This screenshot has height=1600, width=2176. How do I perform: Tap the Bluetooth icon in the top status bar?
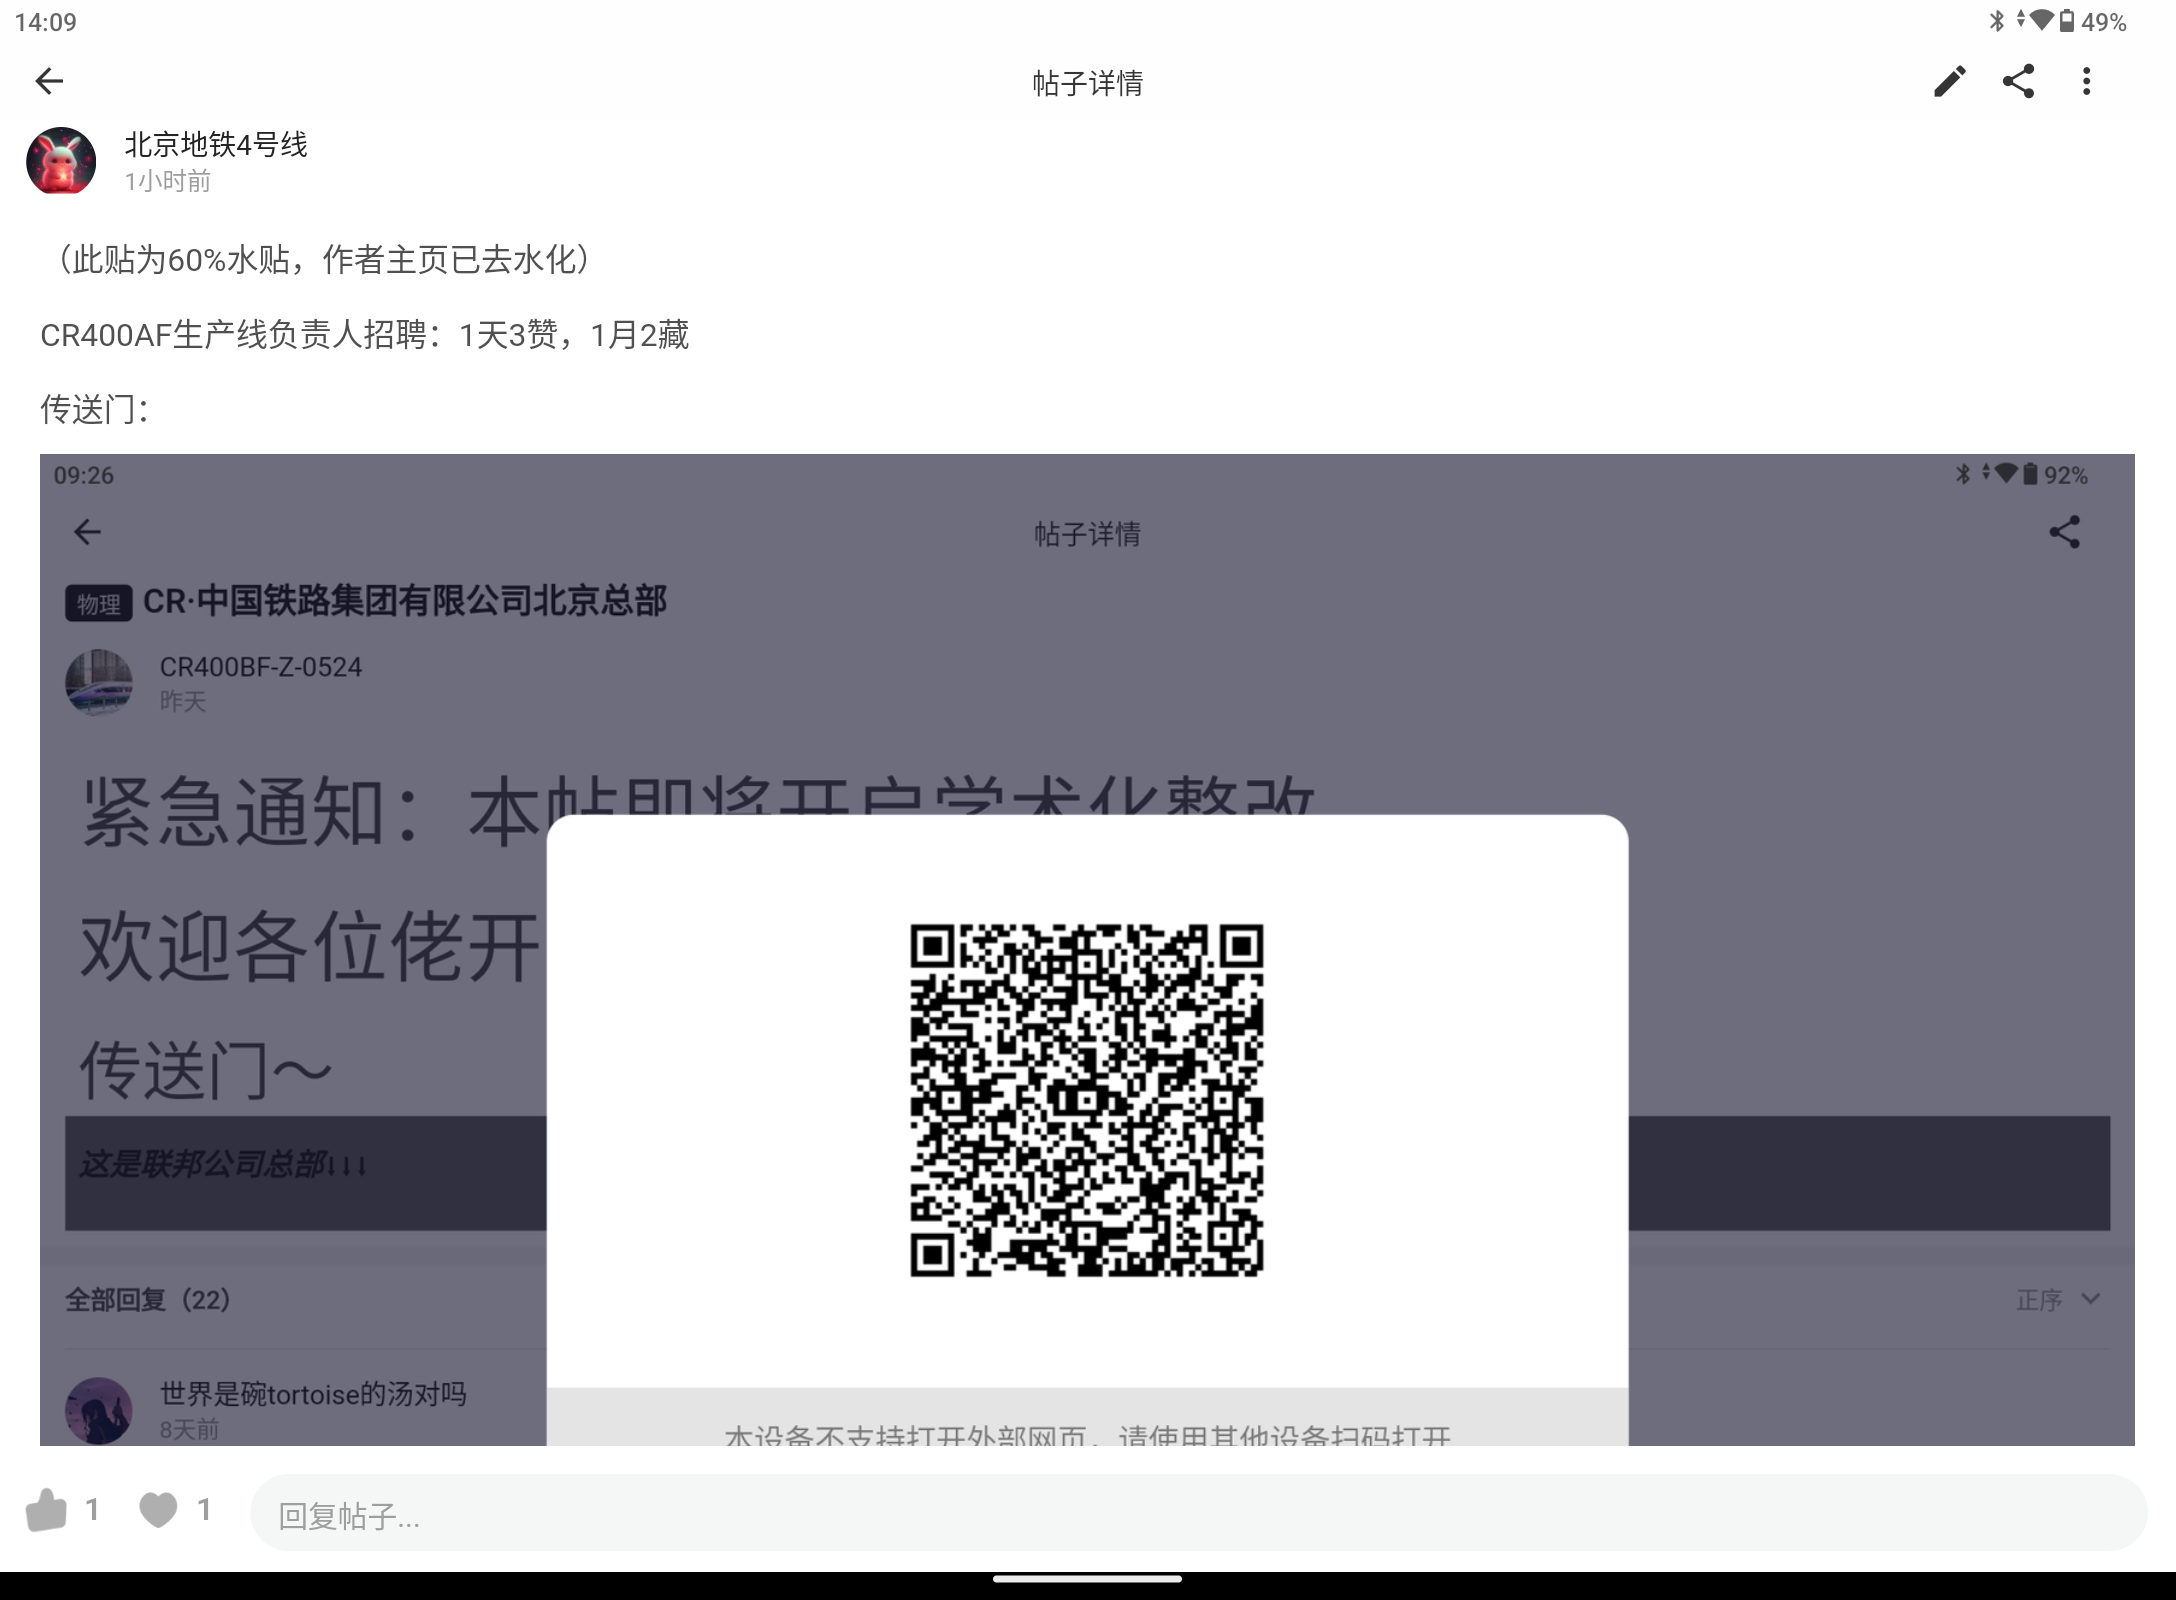tap(1996, 21)
